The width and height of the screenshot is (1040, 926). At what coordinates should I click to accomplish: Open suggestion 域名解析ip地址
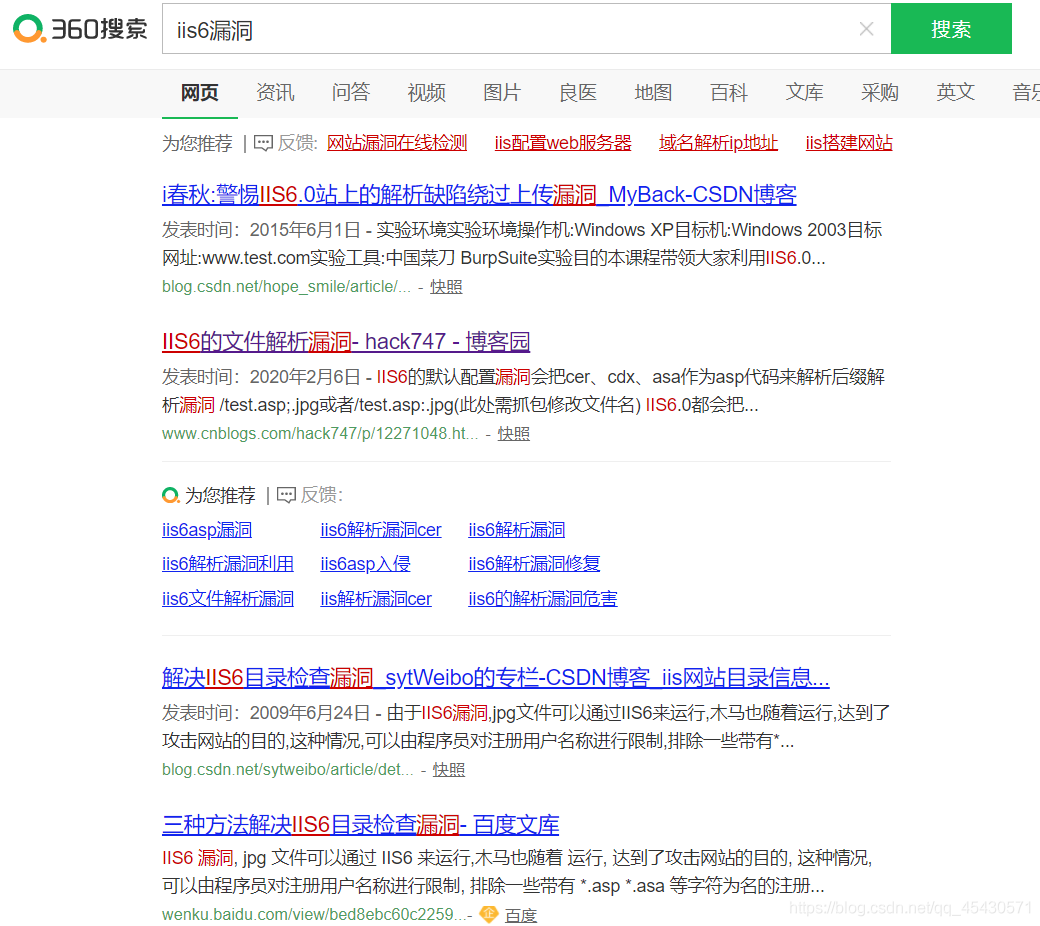(718, 143)
